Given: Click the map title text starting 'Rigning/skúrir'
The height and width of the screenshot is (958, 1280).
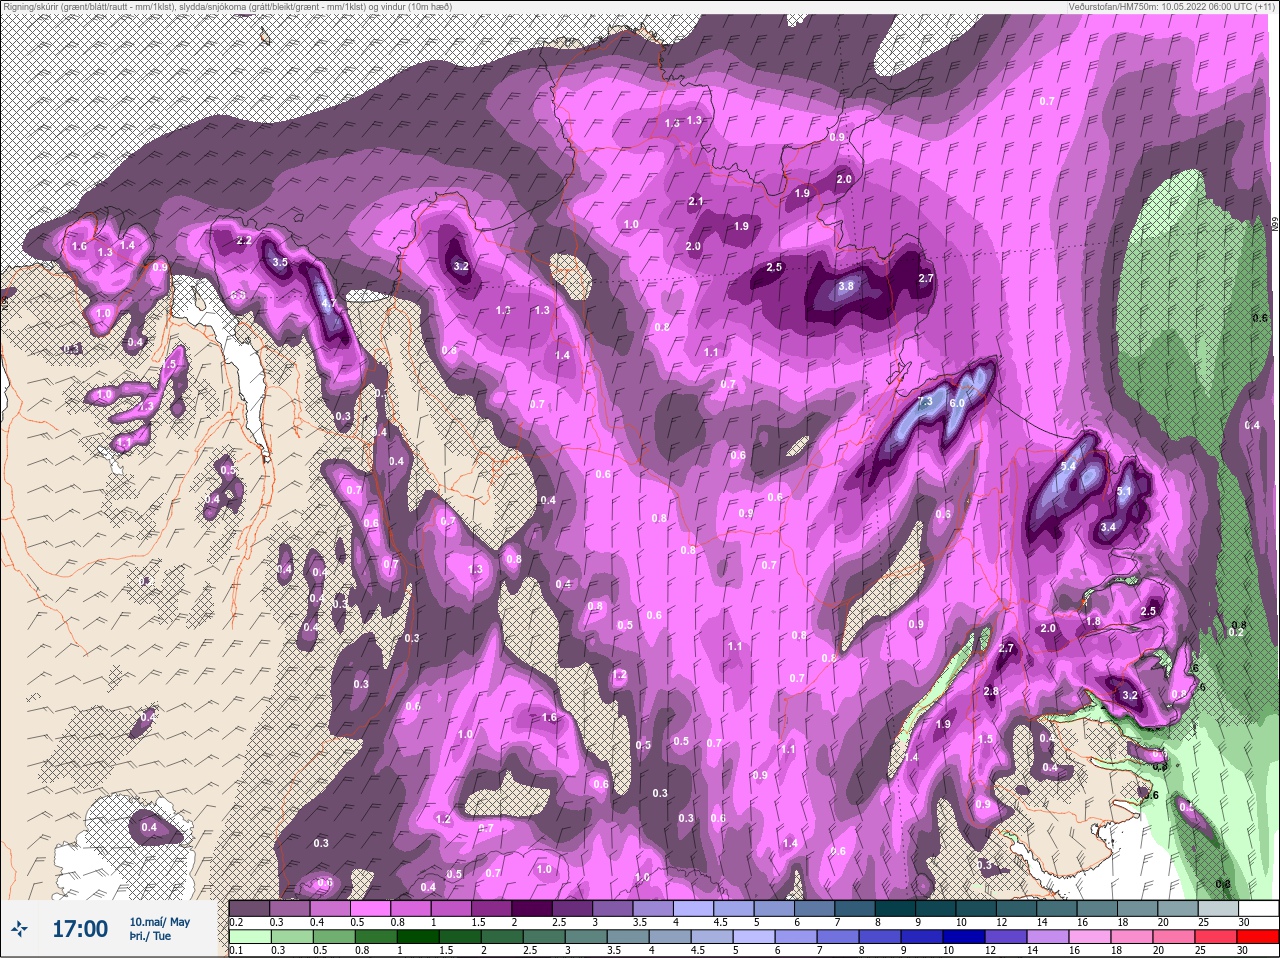Looking at the screenshot, I should point(227,6).
